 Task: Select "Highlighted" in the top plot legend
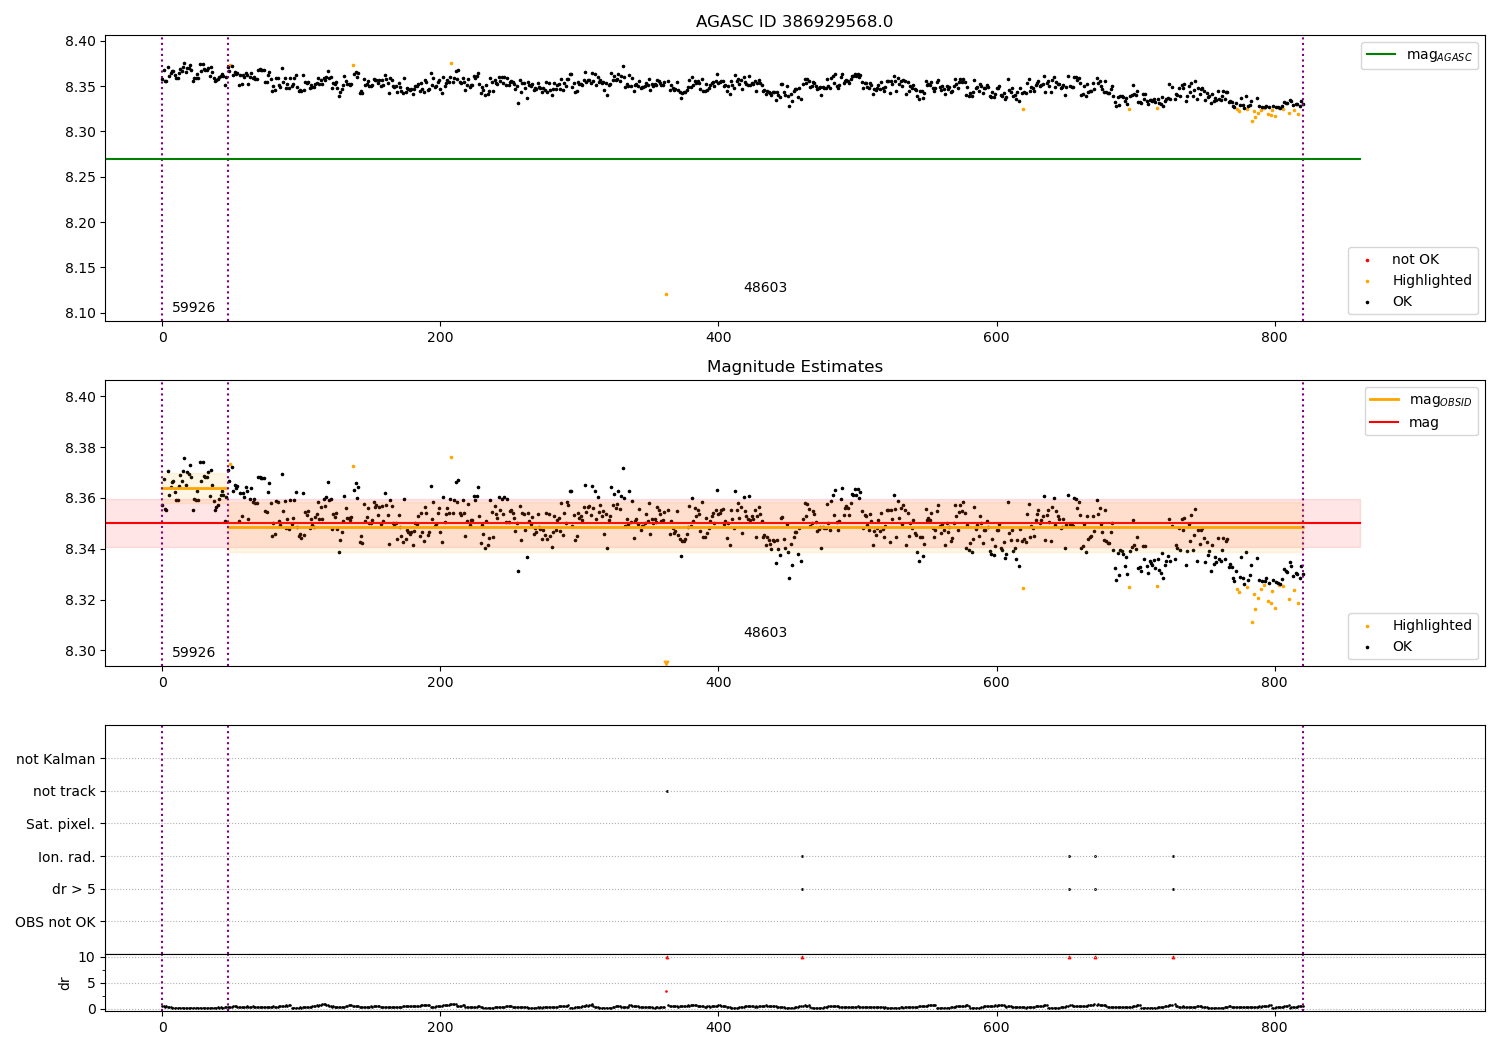point(1432,281)
